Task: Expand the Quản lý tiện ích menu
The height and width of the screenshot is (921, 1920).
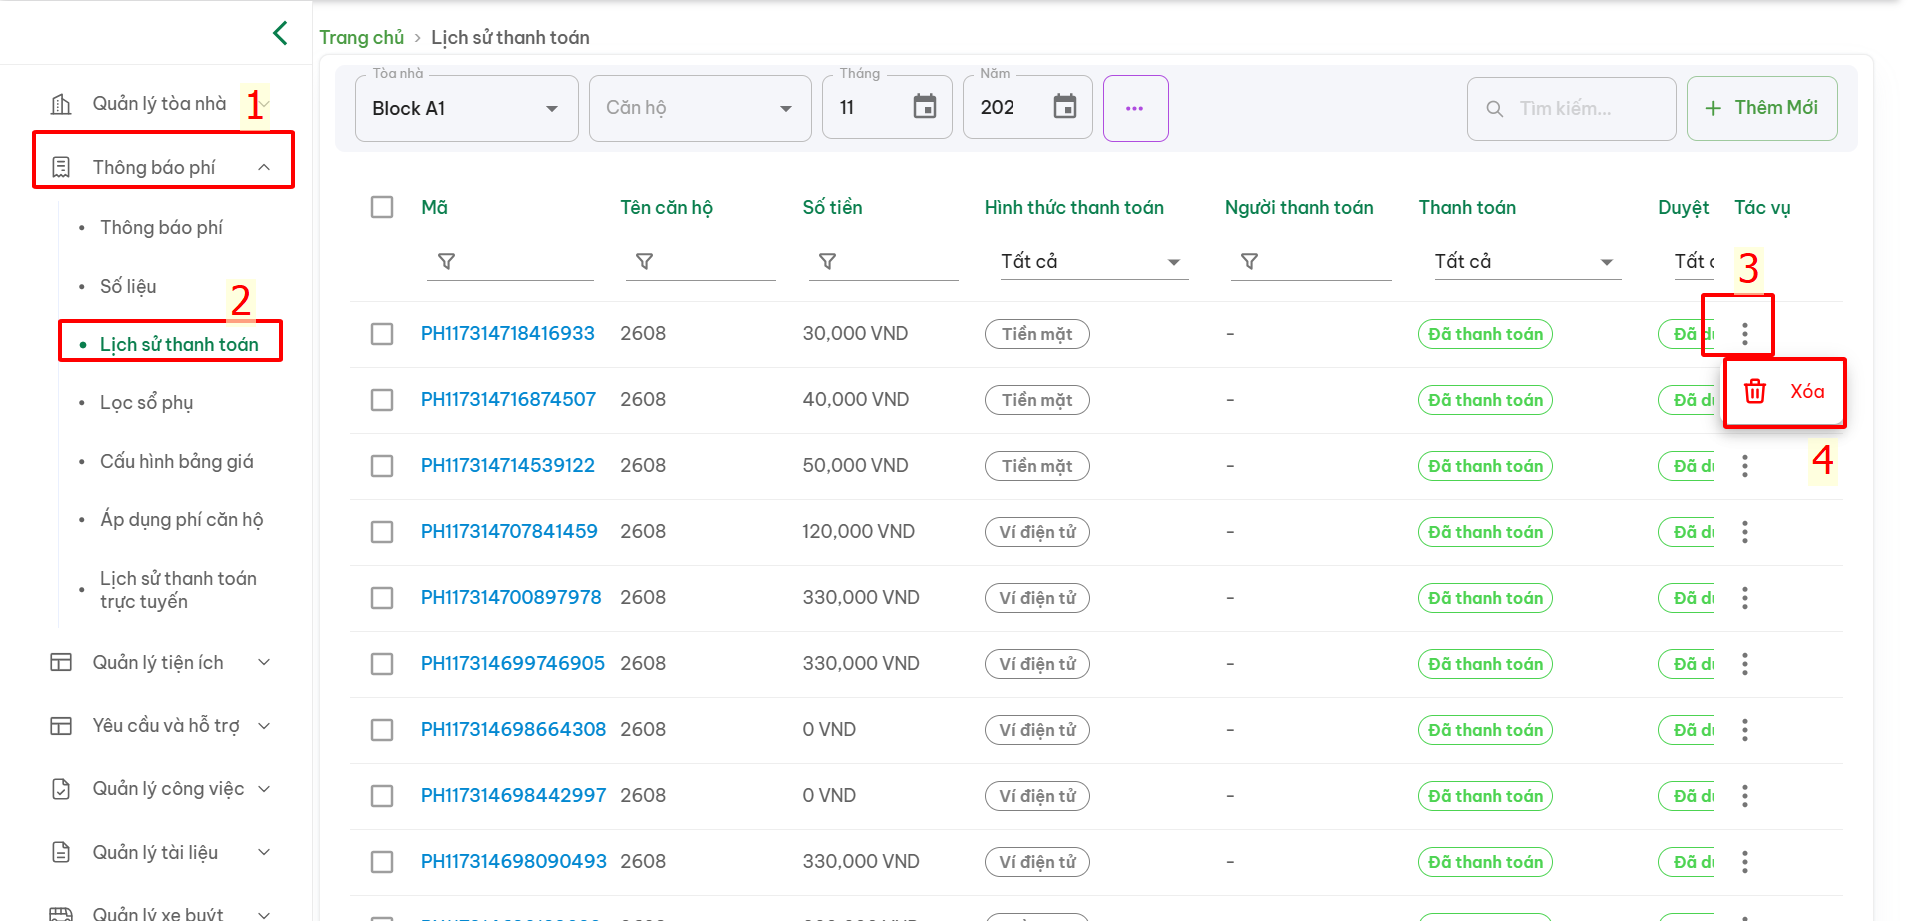Action: coord(264,662)
